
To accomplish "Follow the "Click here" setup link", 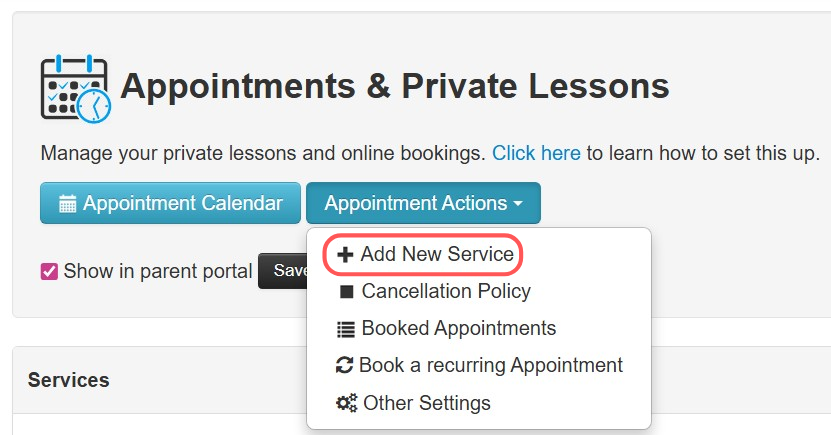I will 536,154.
